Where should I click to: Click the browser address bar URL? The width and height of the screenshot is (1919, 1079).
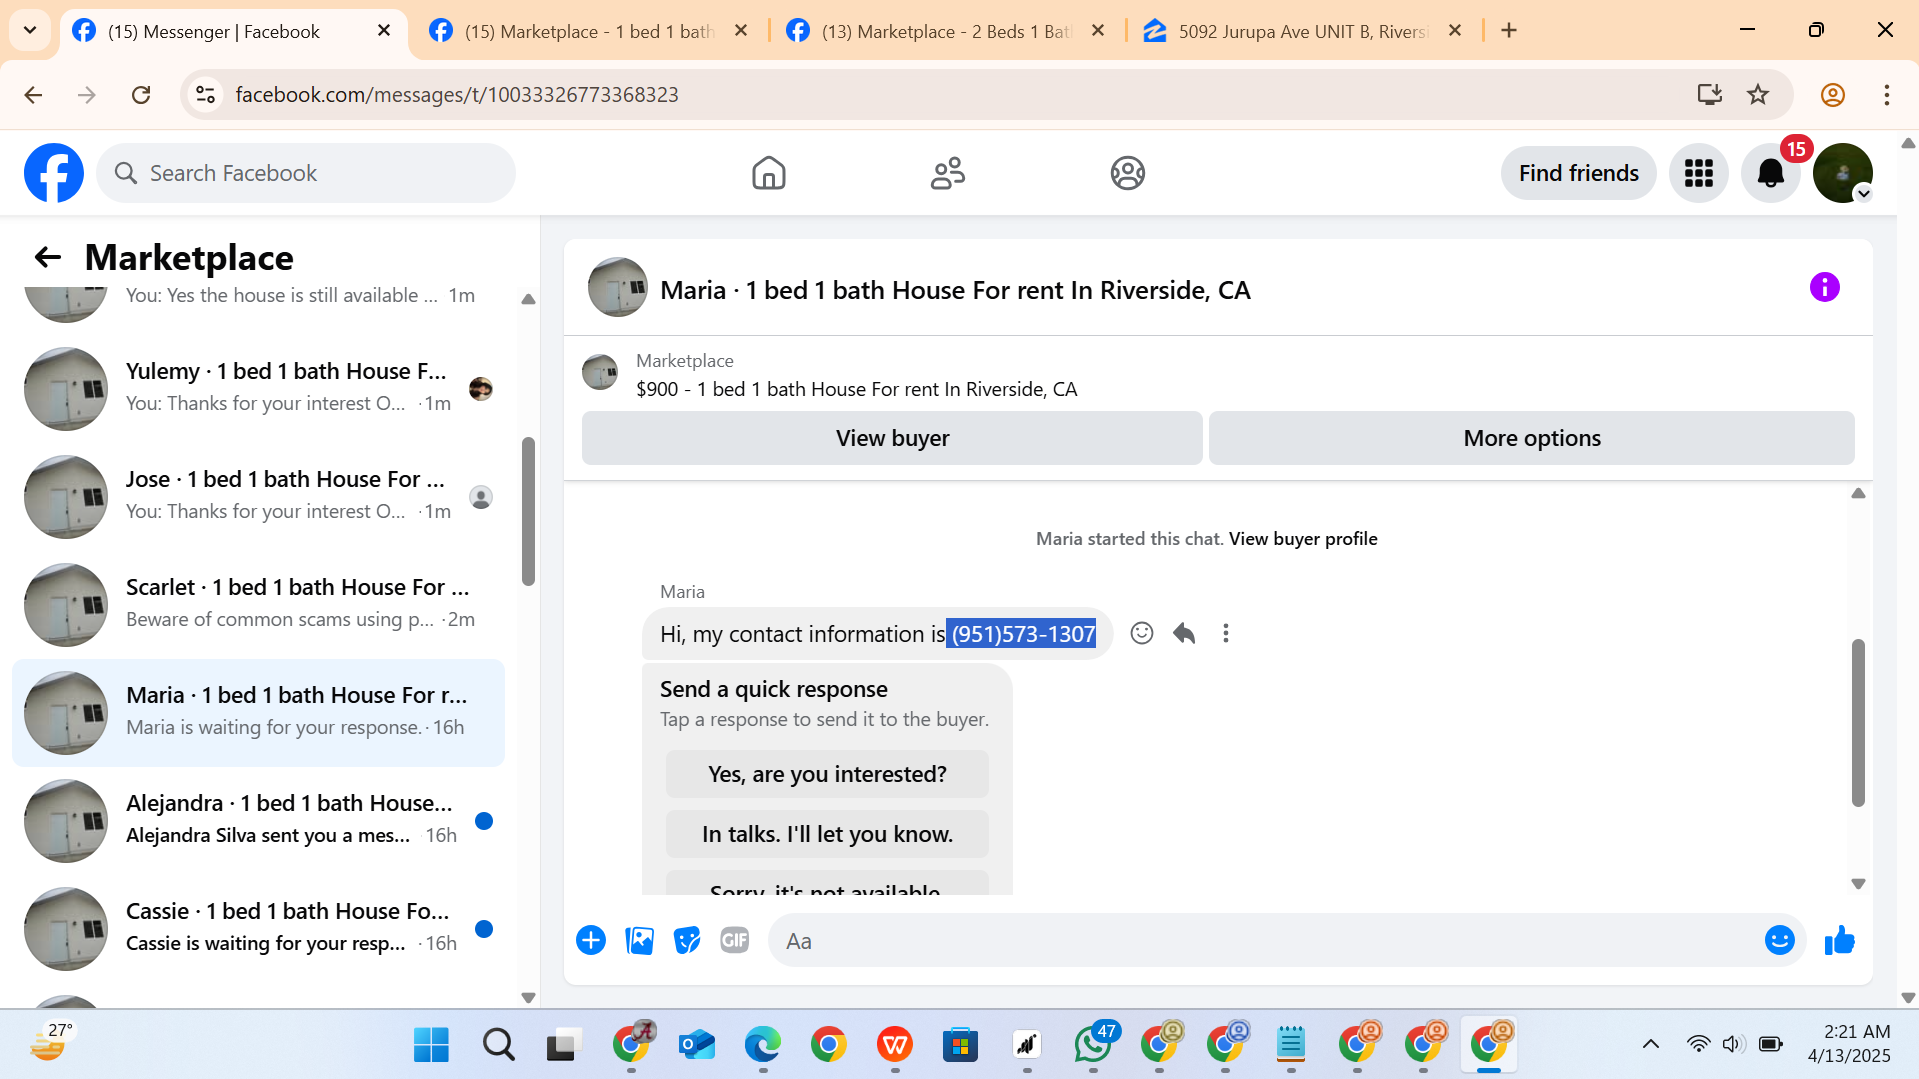point(457,94)
